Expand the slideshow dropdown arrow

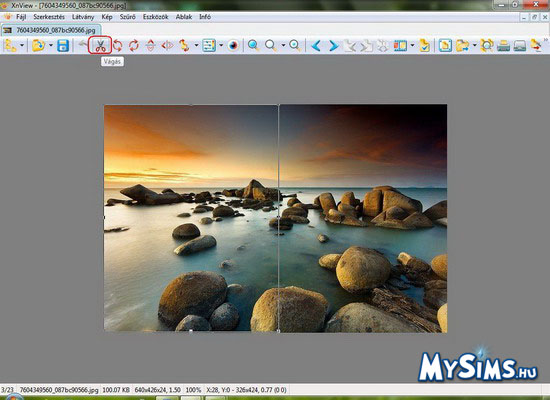pyautogui.click(x=412, y=46)
